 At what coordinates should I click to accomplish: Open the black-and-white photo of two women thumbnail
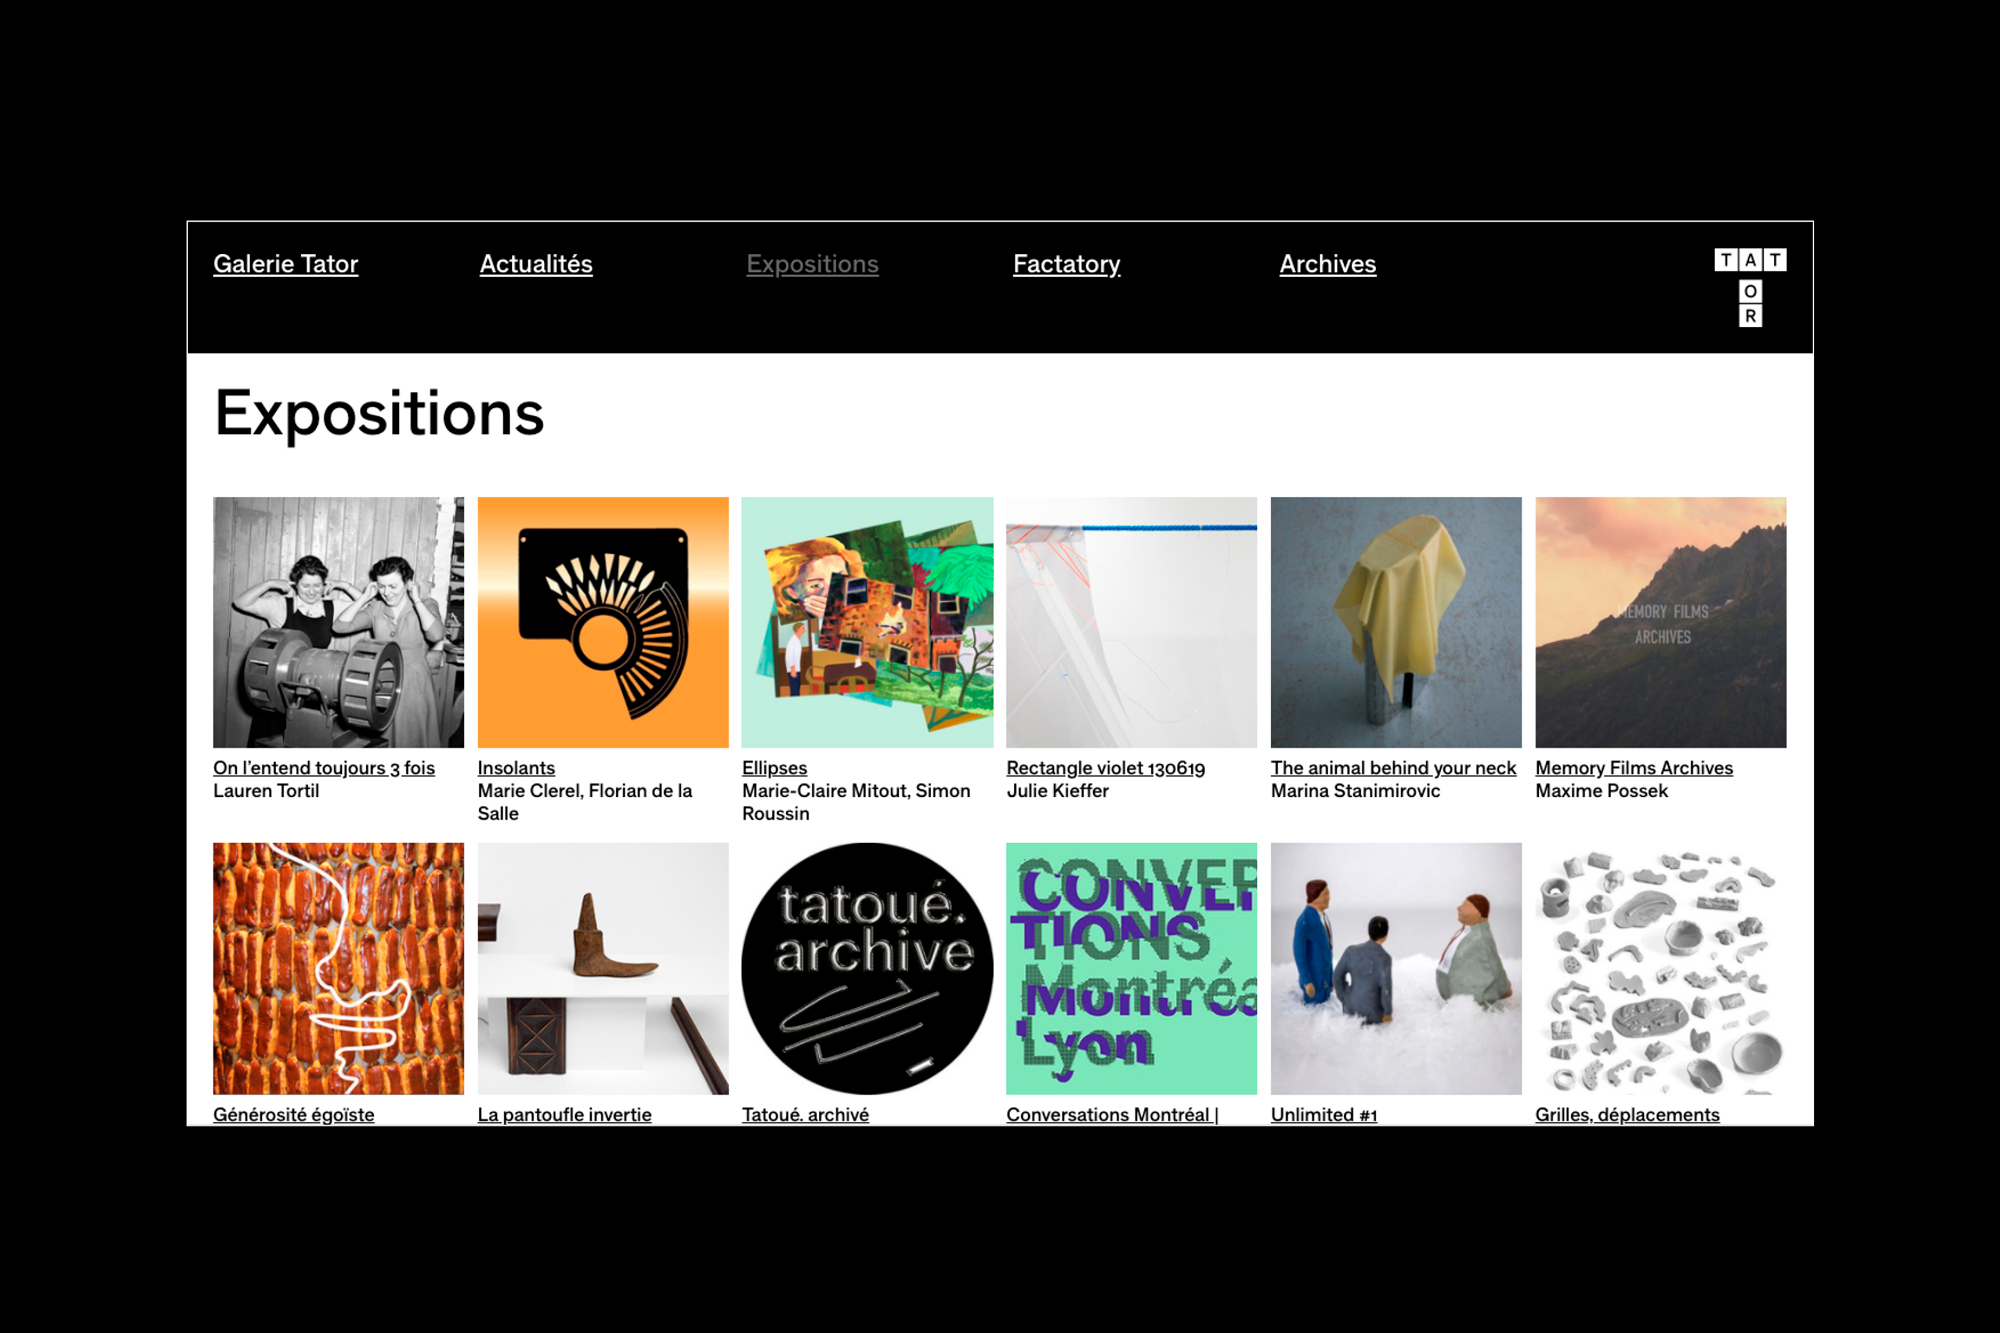(x=338, y=622)
